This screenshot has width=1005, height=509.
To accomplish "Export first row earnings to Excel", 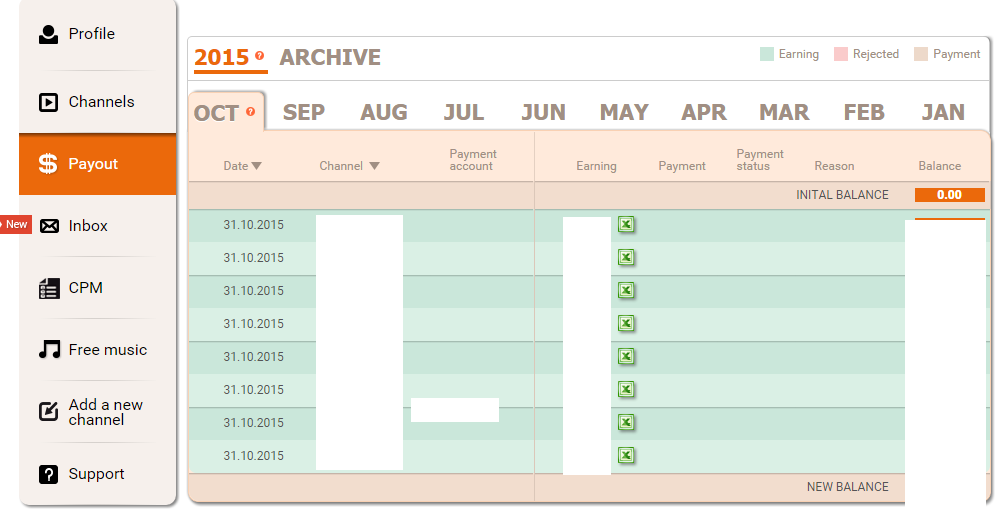I will tap(625, 225).
